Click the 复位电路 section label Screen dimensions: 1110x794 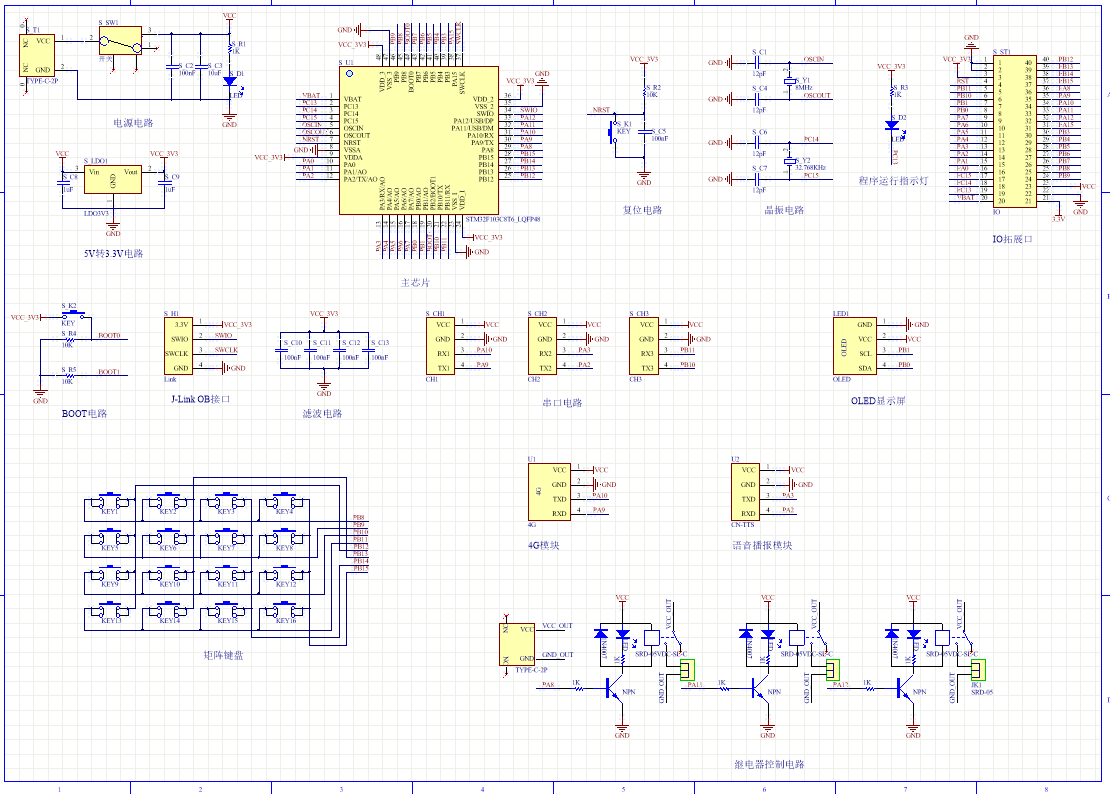(642, 210)
